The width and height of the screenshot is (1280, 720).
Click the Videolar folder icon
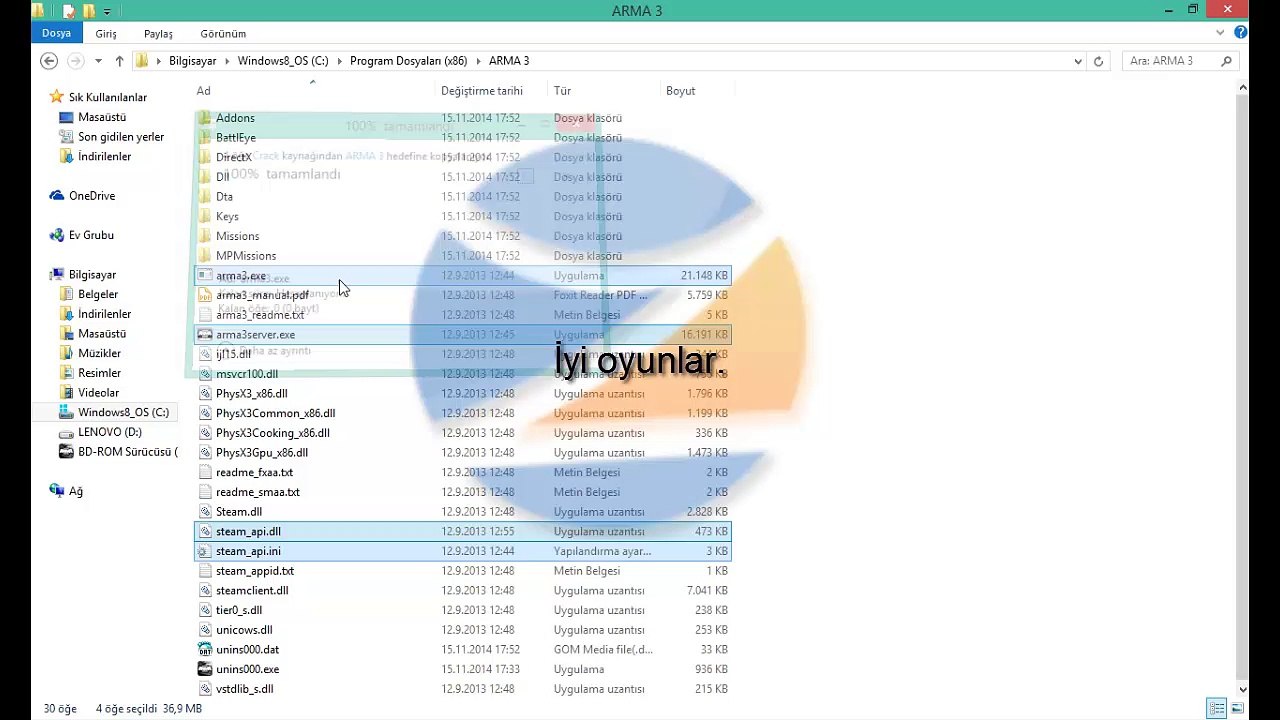click(x=66, y=393)
